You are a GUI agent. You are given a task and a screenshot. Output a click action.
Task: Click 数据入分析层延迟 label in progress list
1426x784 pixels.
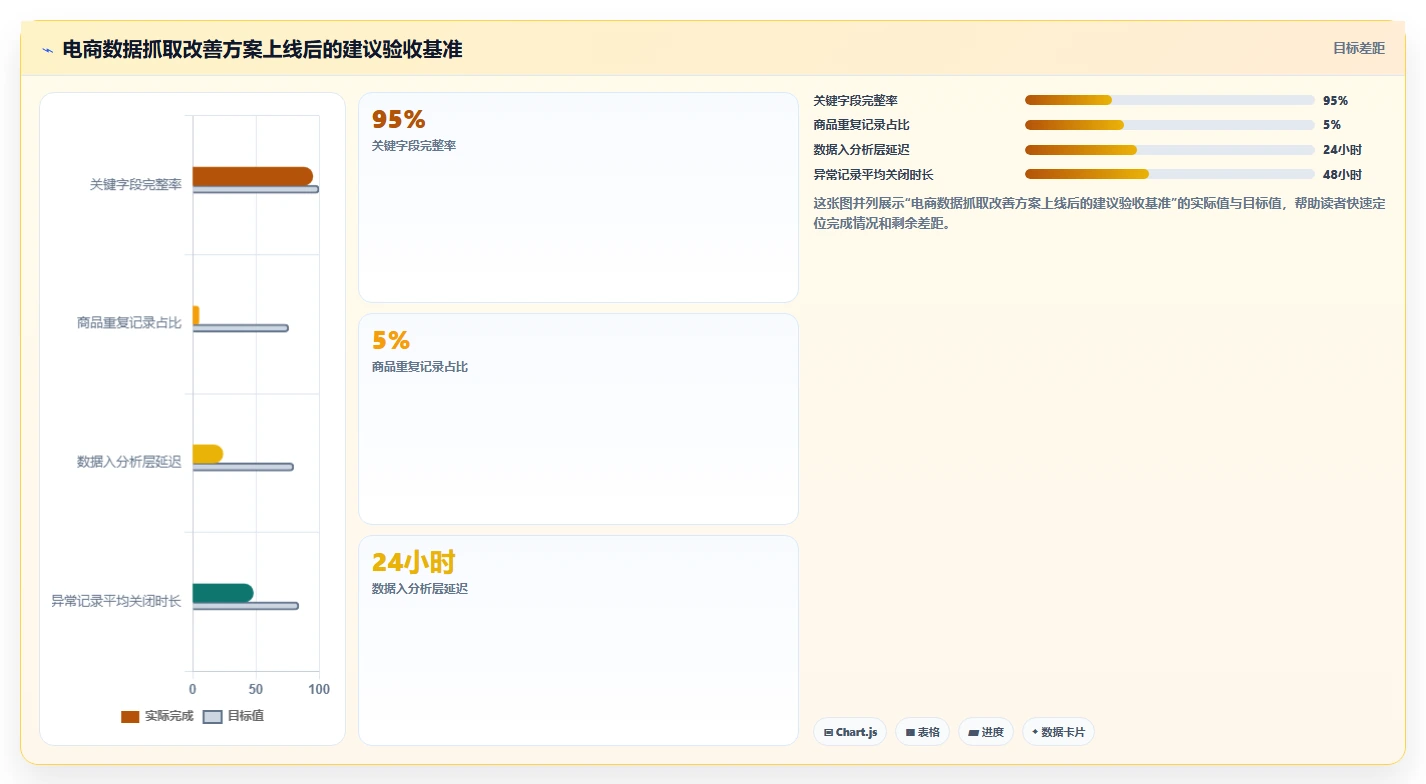click(x=862, y=150)
